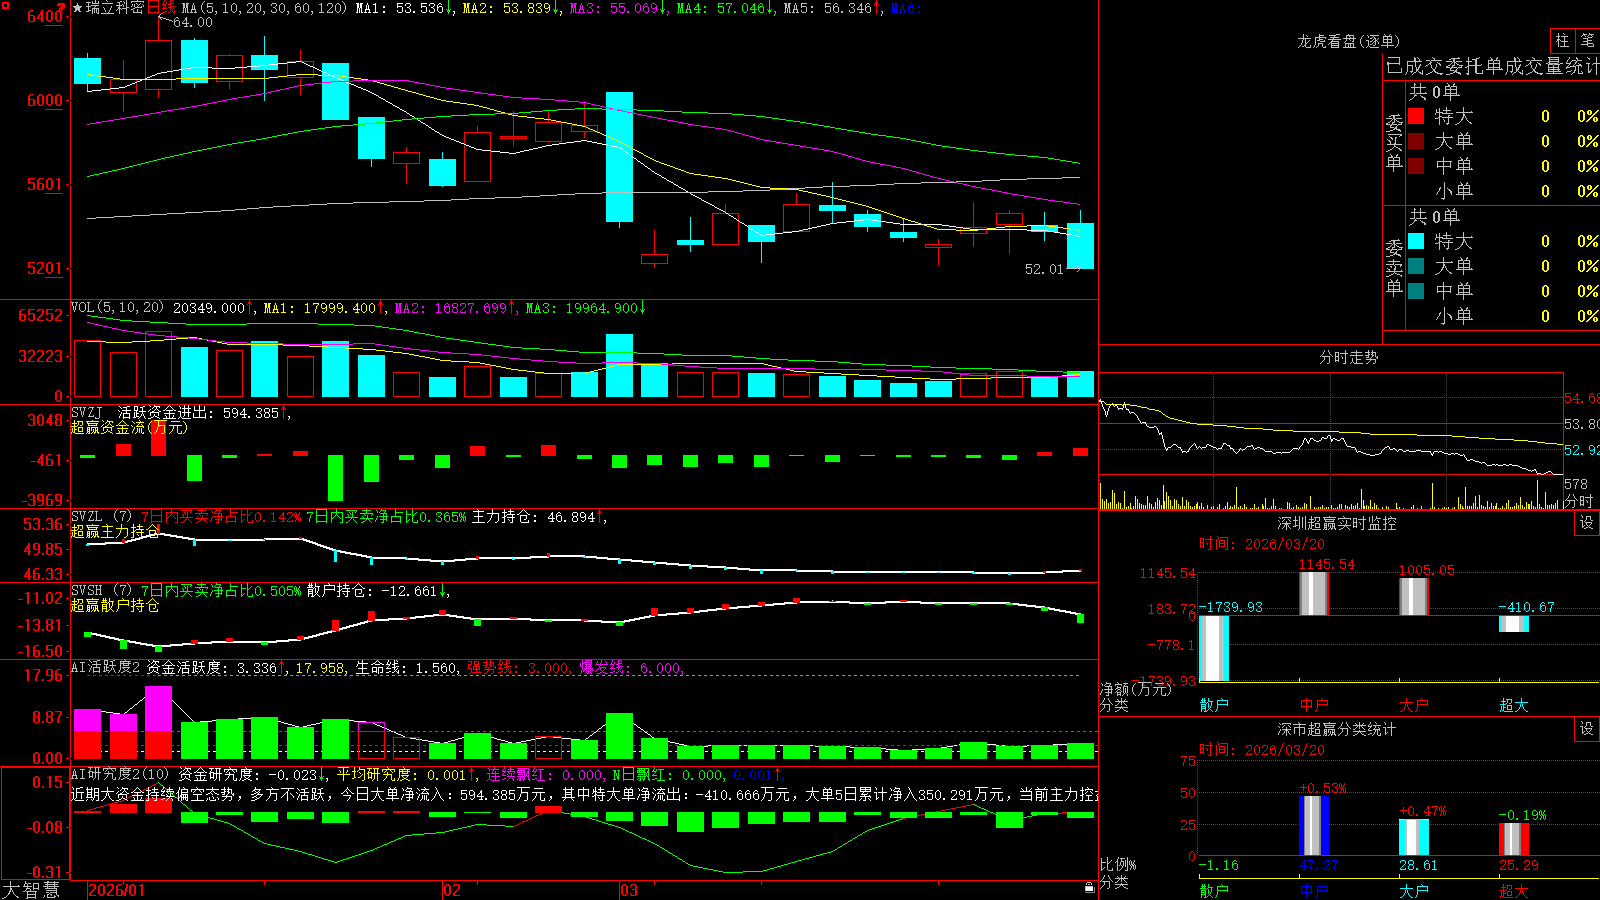Click the 大智慧 logo
The height and width of the screenshot is (900, 1600).
(x=31, y=890)
